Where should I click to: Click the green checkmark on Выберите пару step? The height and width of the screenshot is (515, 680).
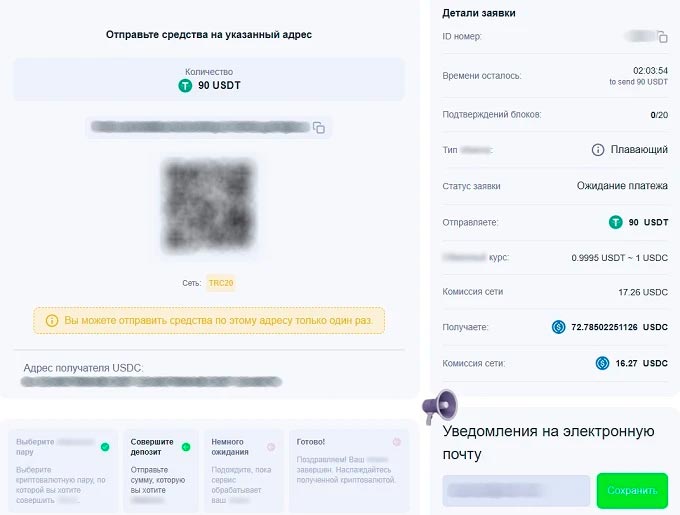tap(105, 446)
